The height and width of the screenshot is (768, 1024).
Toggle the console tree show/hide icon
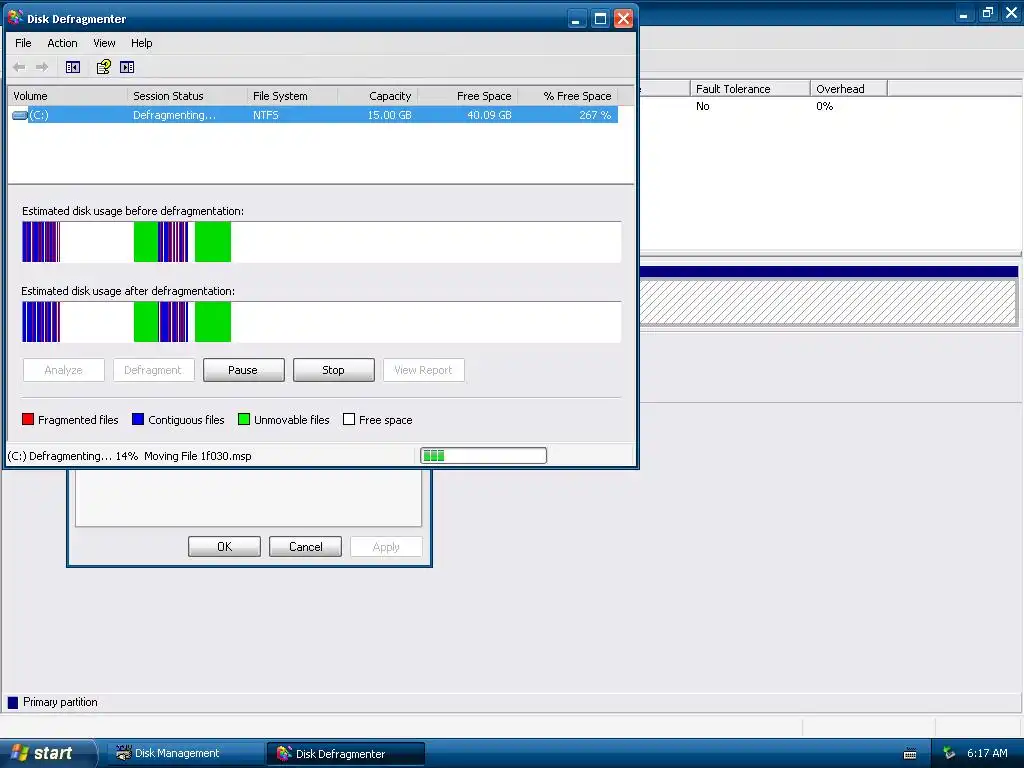[x=72, y=67]
